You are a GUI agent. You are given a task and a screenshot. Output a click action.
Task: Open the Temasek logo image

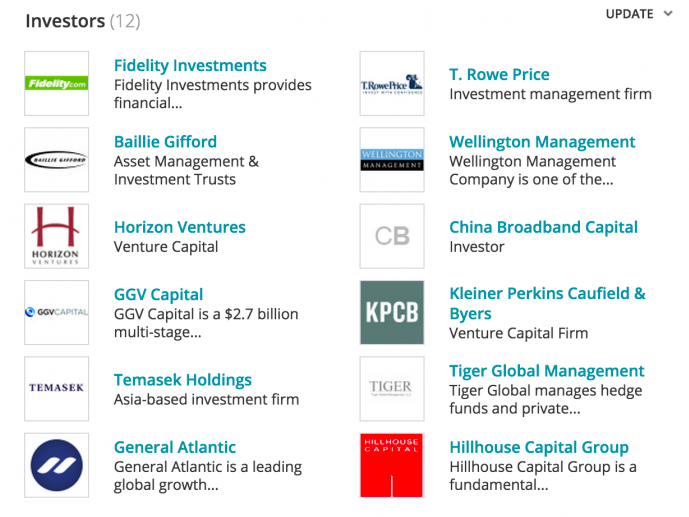pos(57,389)
